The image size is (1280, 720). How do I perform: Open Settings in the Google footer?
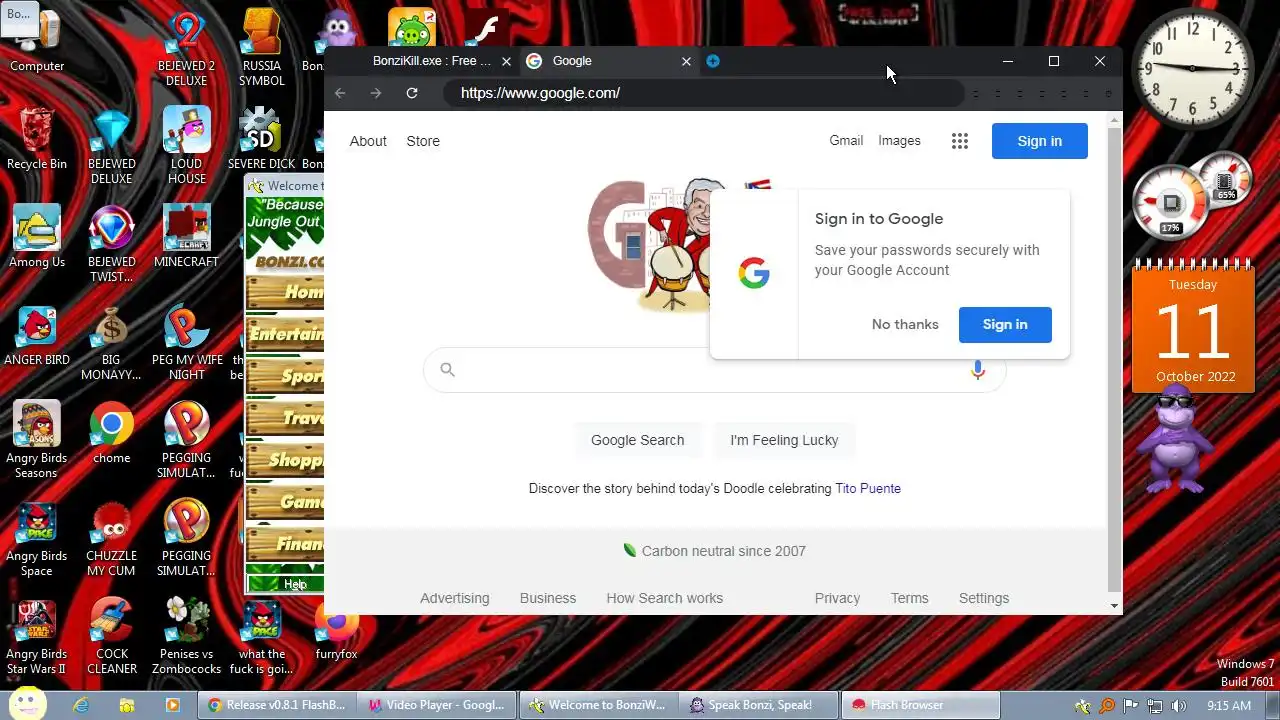(x=984, y=598)
